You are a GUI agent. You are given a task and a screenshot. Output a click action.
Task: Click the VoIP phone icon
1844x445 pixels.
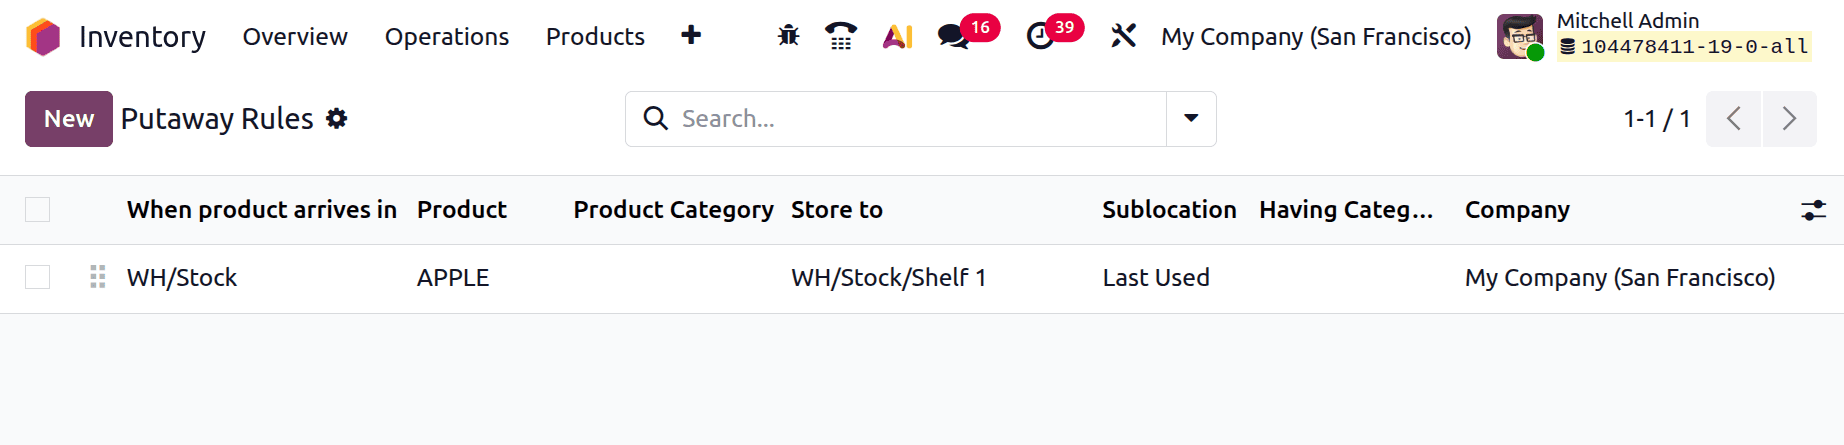(841, 37)
